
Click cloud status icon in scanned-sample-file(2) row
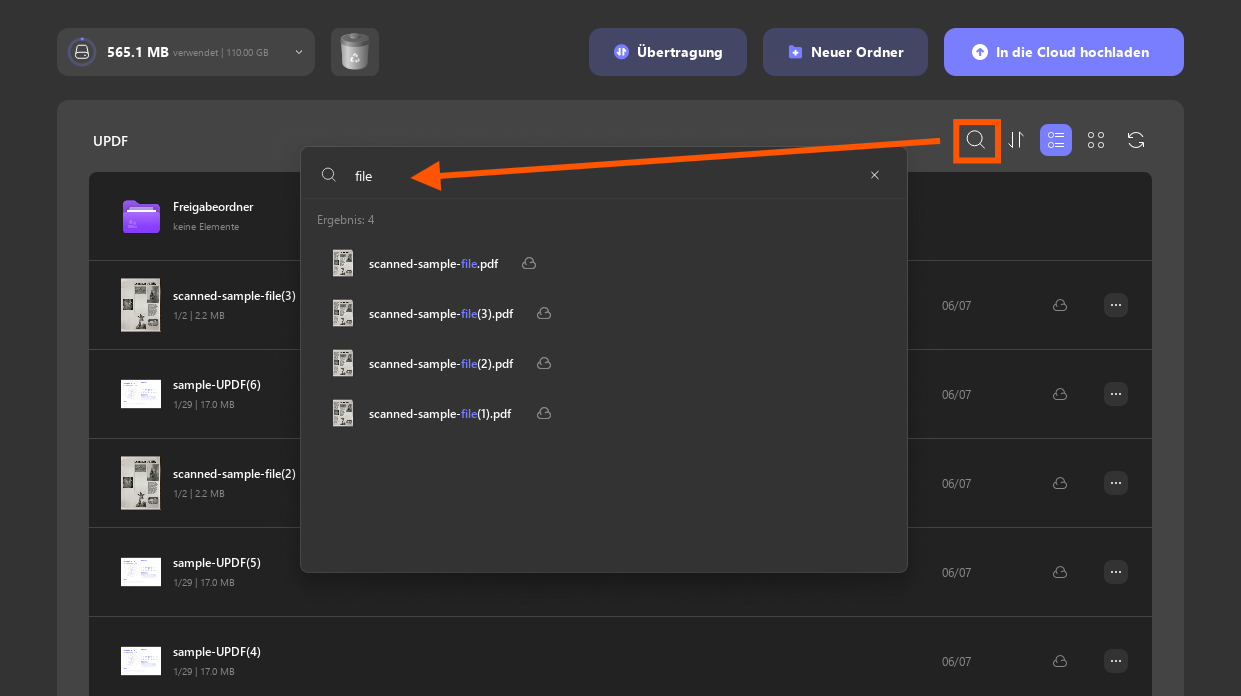pos(1059,483)
